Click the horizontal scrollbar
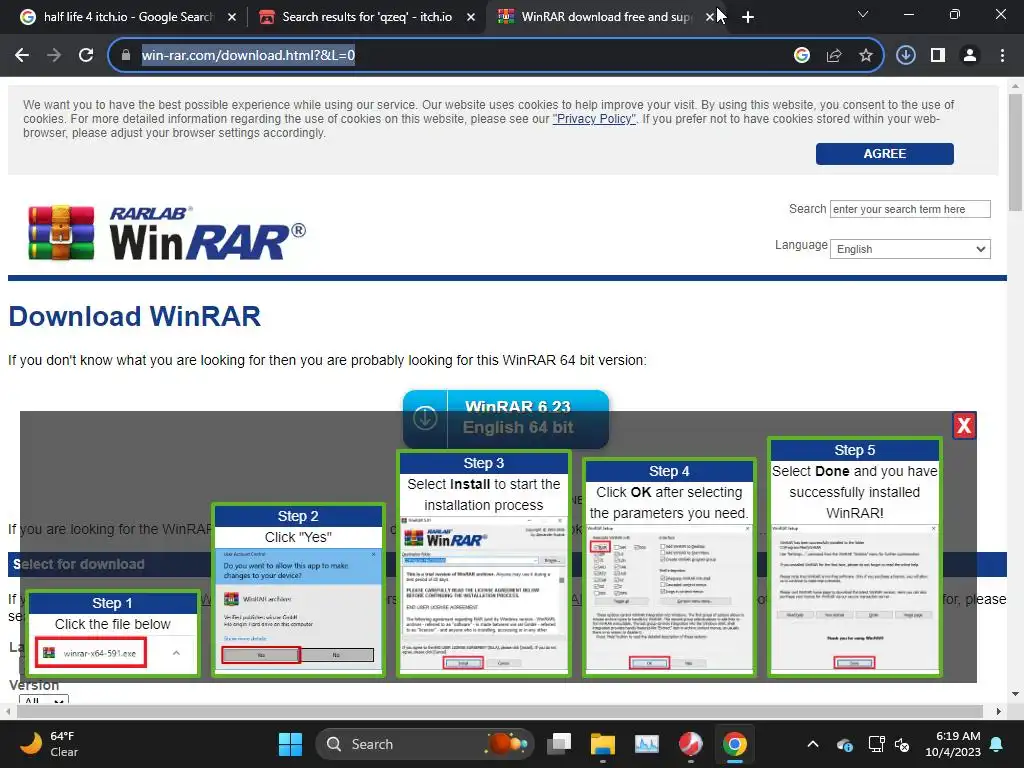 point(502,711)
